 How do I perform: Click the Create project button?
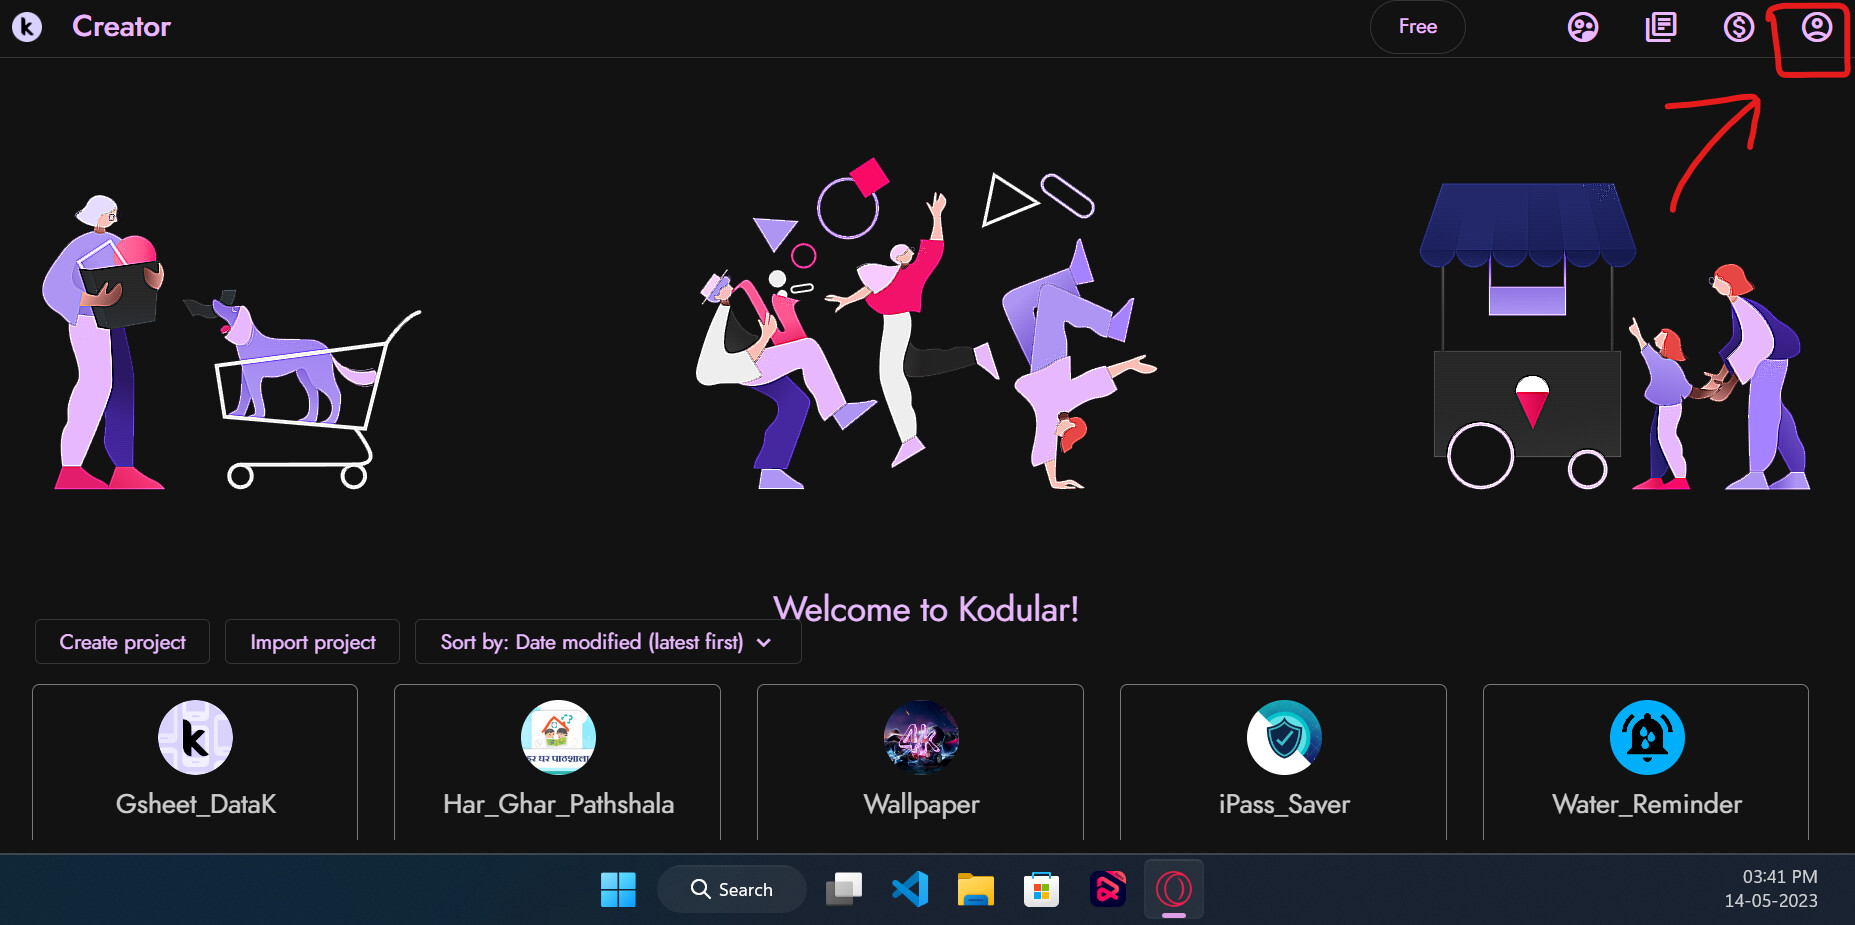122,642
